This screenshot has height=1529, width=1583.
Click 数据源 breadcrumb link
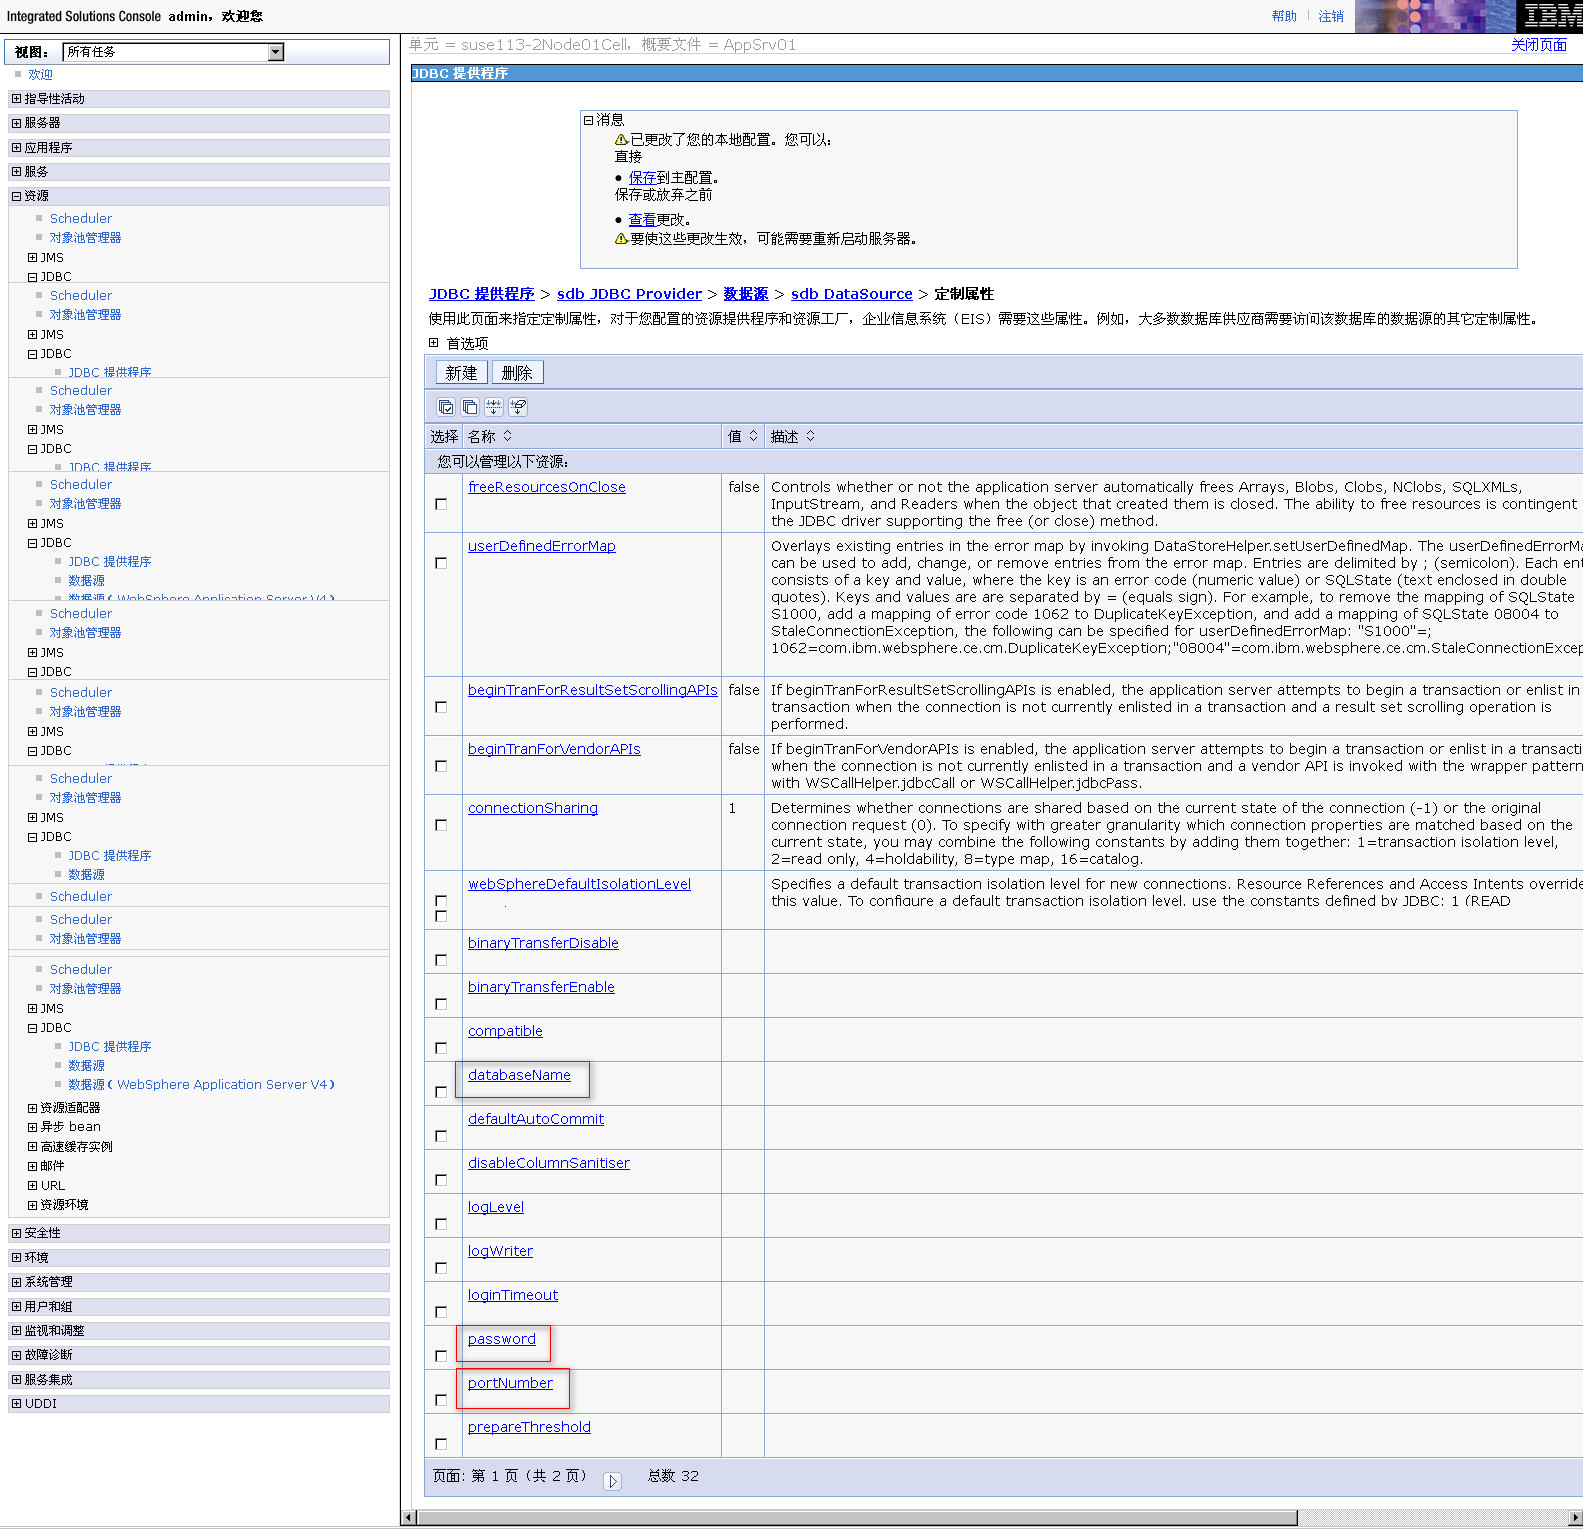point(745,294)
